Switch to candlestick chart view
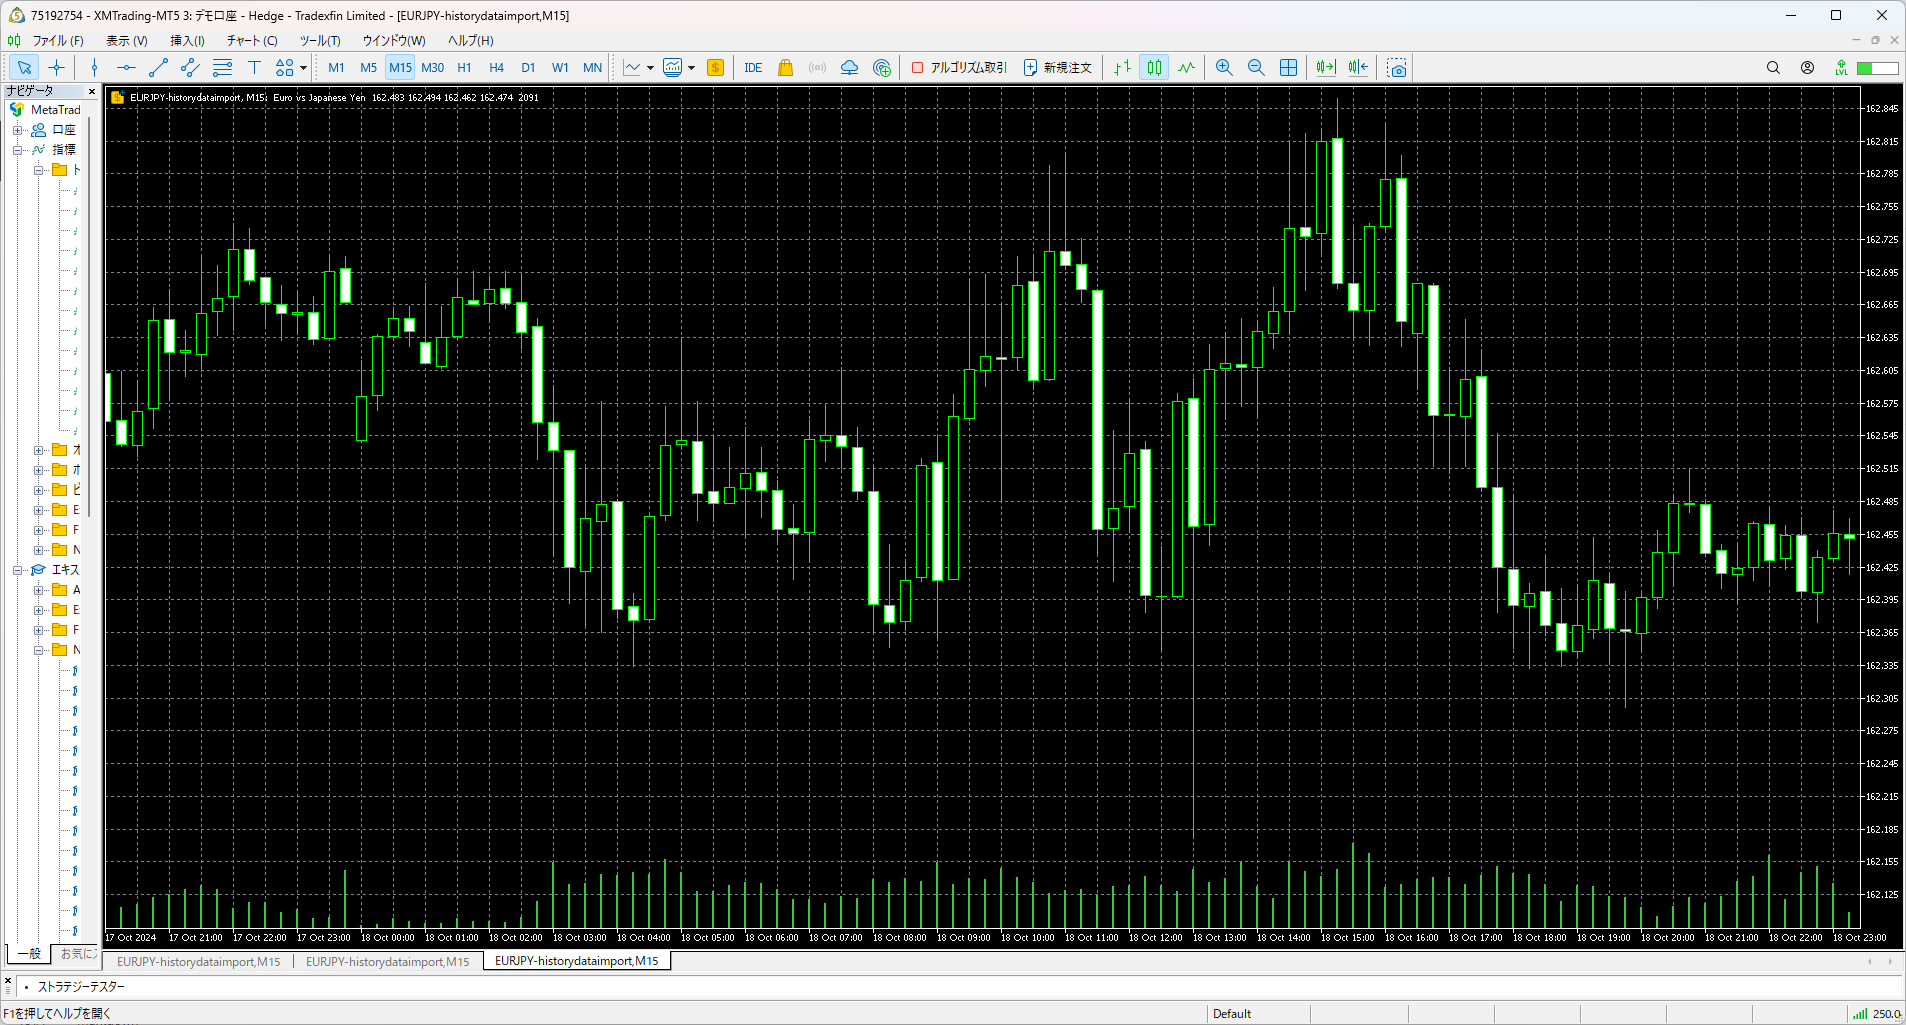1906x1025 pixels. tap(1154, 67)
